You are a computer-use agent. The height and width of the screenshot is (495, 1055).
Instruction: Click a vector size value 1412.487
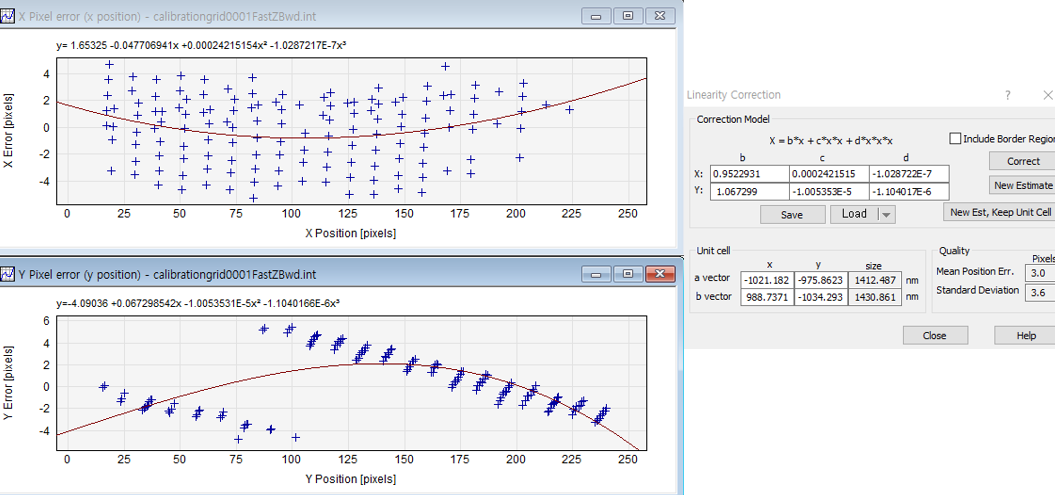[875, 279]
